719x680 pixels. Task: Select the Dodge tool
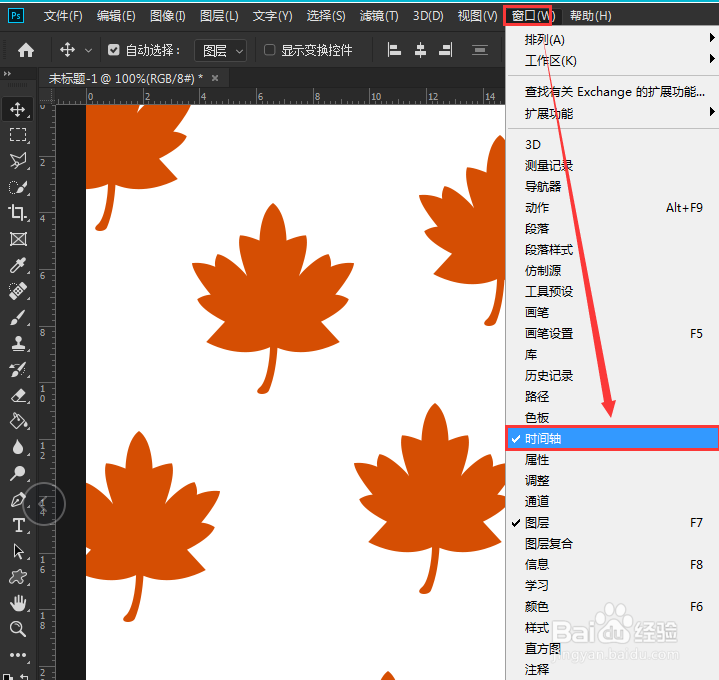(x=18, y=473)
